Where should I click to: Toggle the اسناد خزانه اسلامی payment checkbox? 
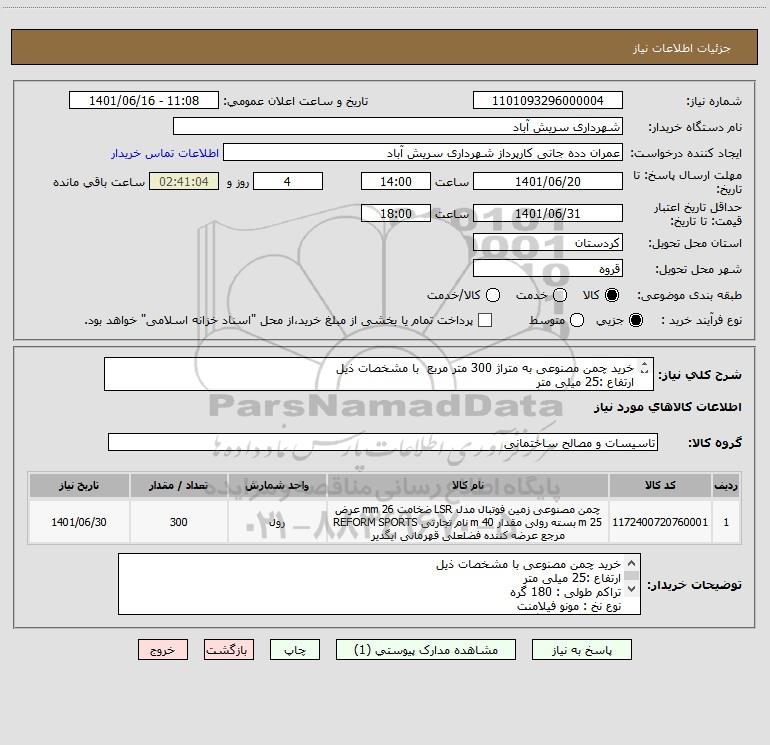(485, 320)
